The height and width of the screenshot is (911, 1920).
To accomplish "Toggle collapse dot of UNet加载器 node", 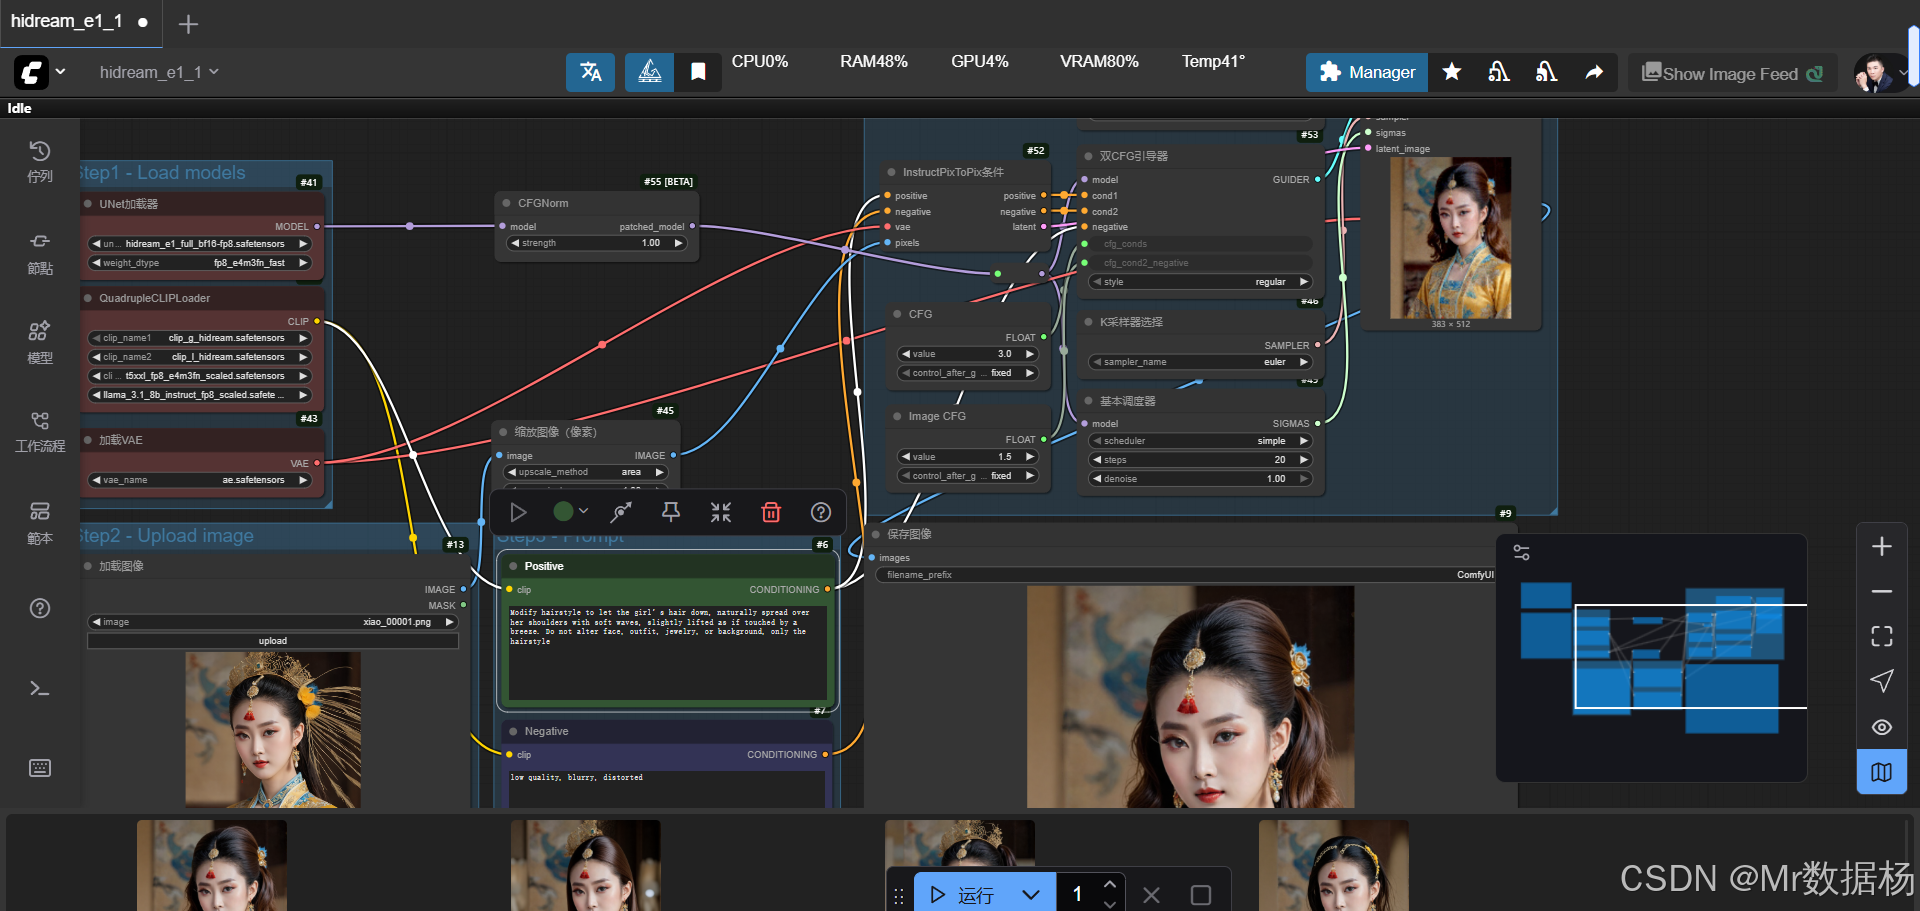I will (88, 203).
